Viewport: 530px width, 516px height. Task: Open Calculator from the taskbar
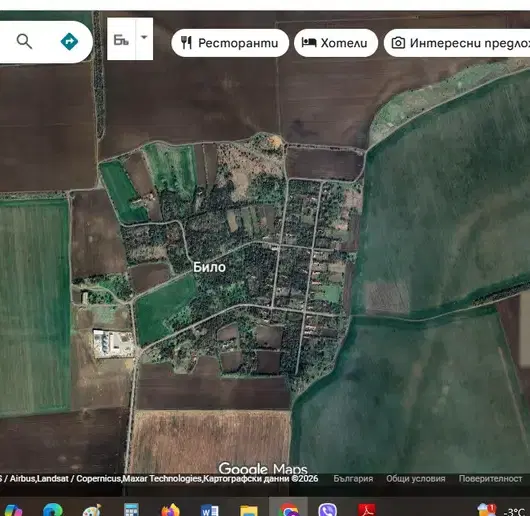[131, 510]
